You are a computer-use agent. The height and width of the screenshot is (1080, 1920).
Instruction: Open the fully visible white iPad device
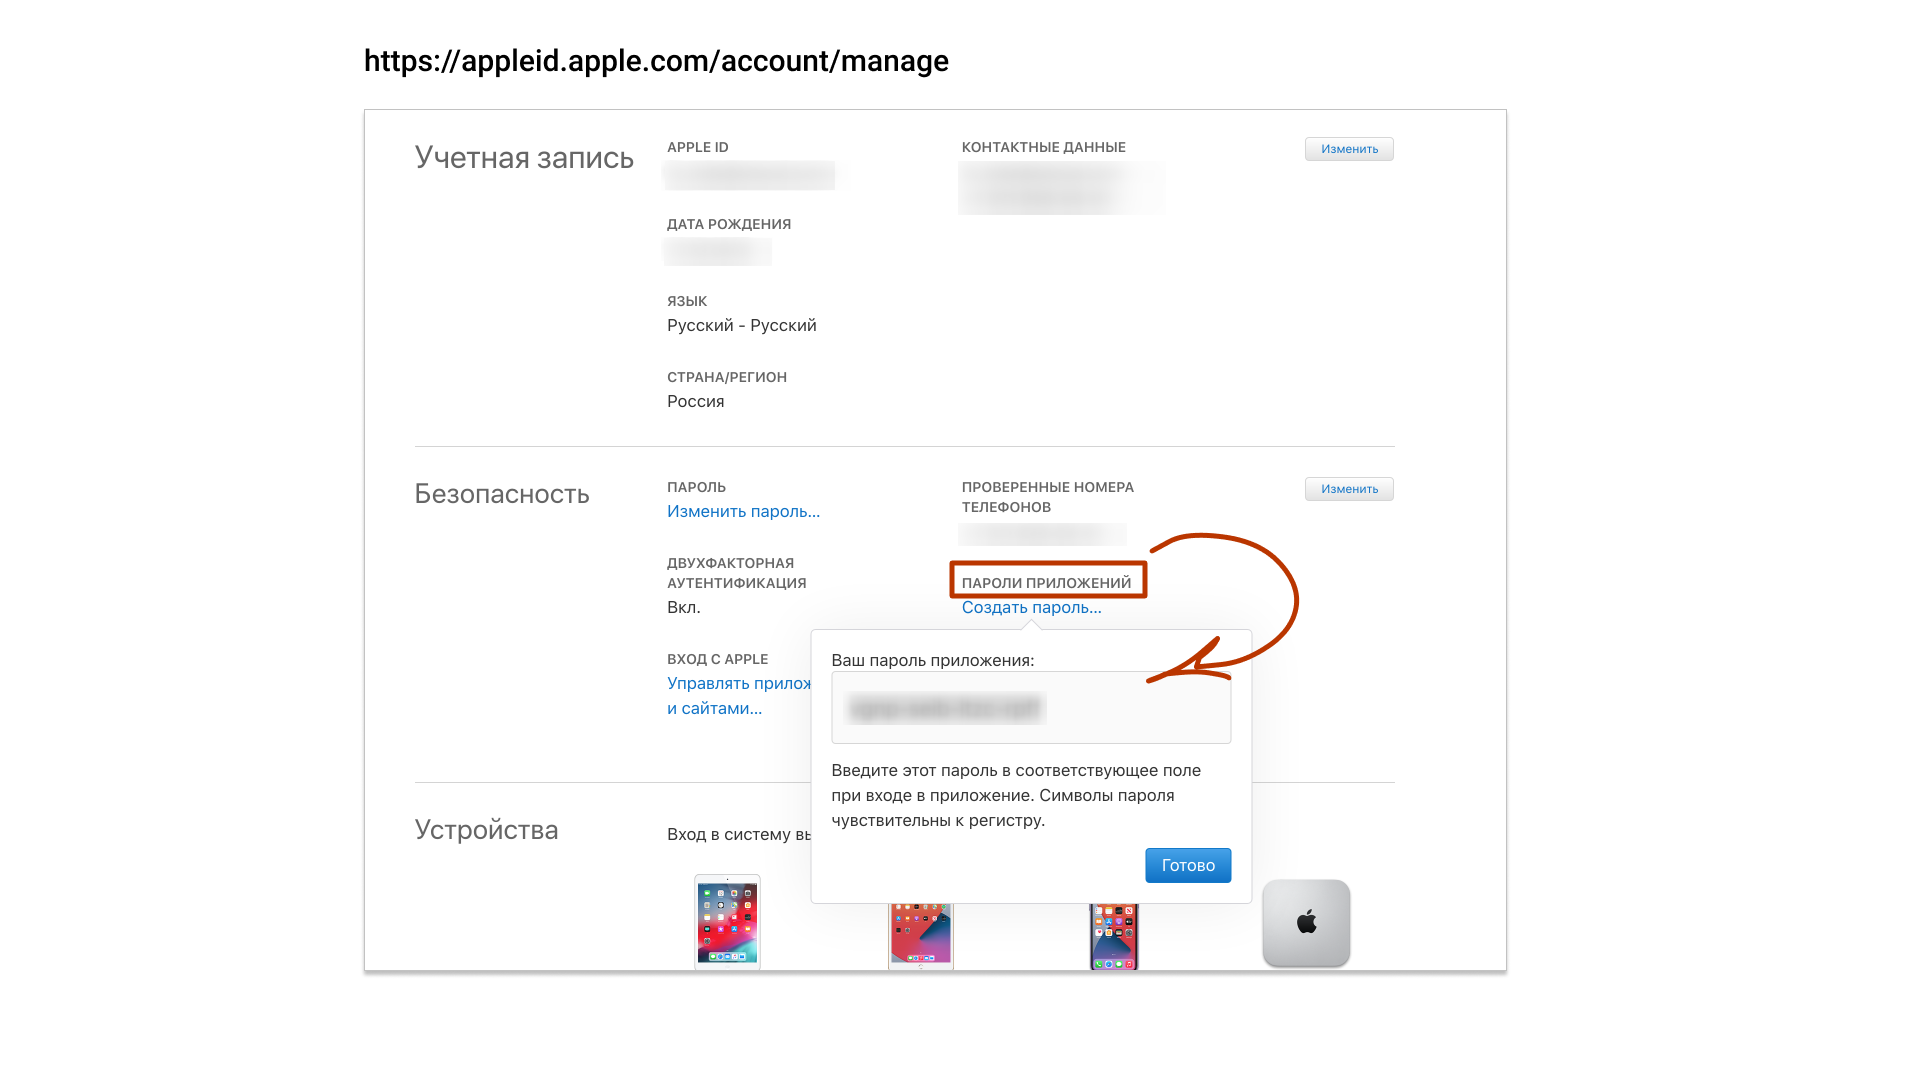coord(727,922)
